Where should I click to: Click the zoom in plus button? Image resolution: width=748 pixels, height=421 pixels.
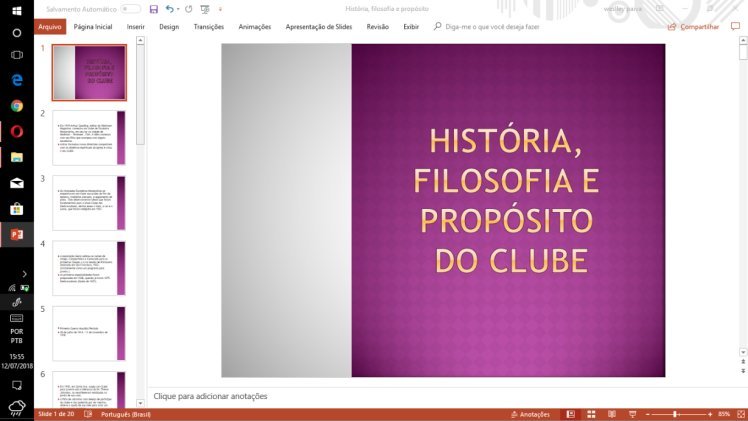click(x=710, y=414)
